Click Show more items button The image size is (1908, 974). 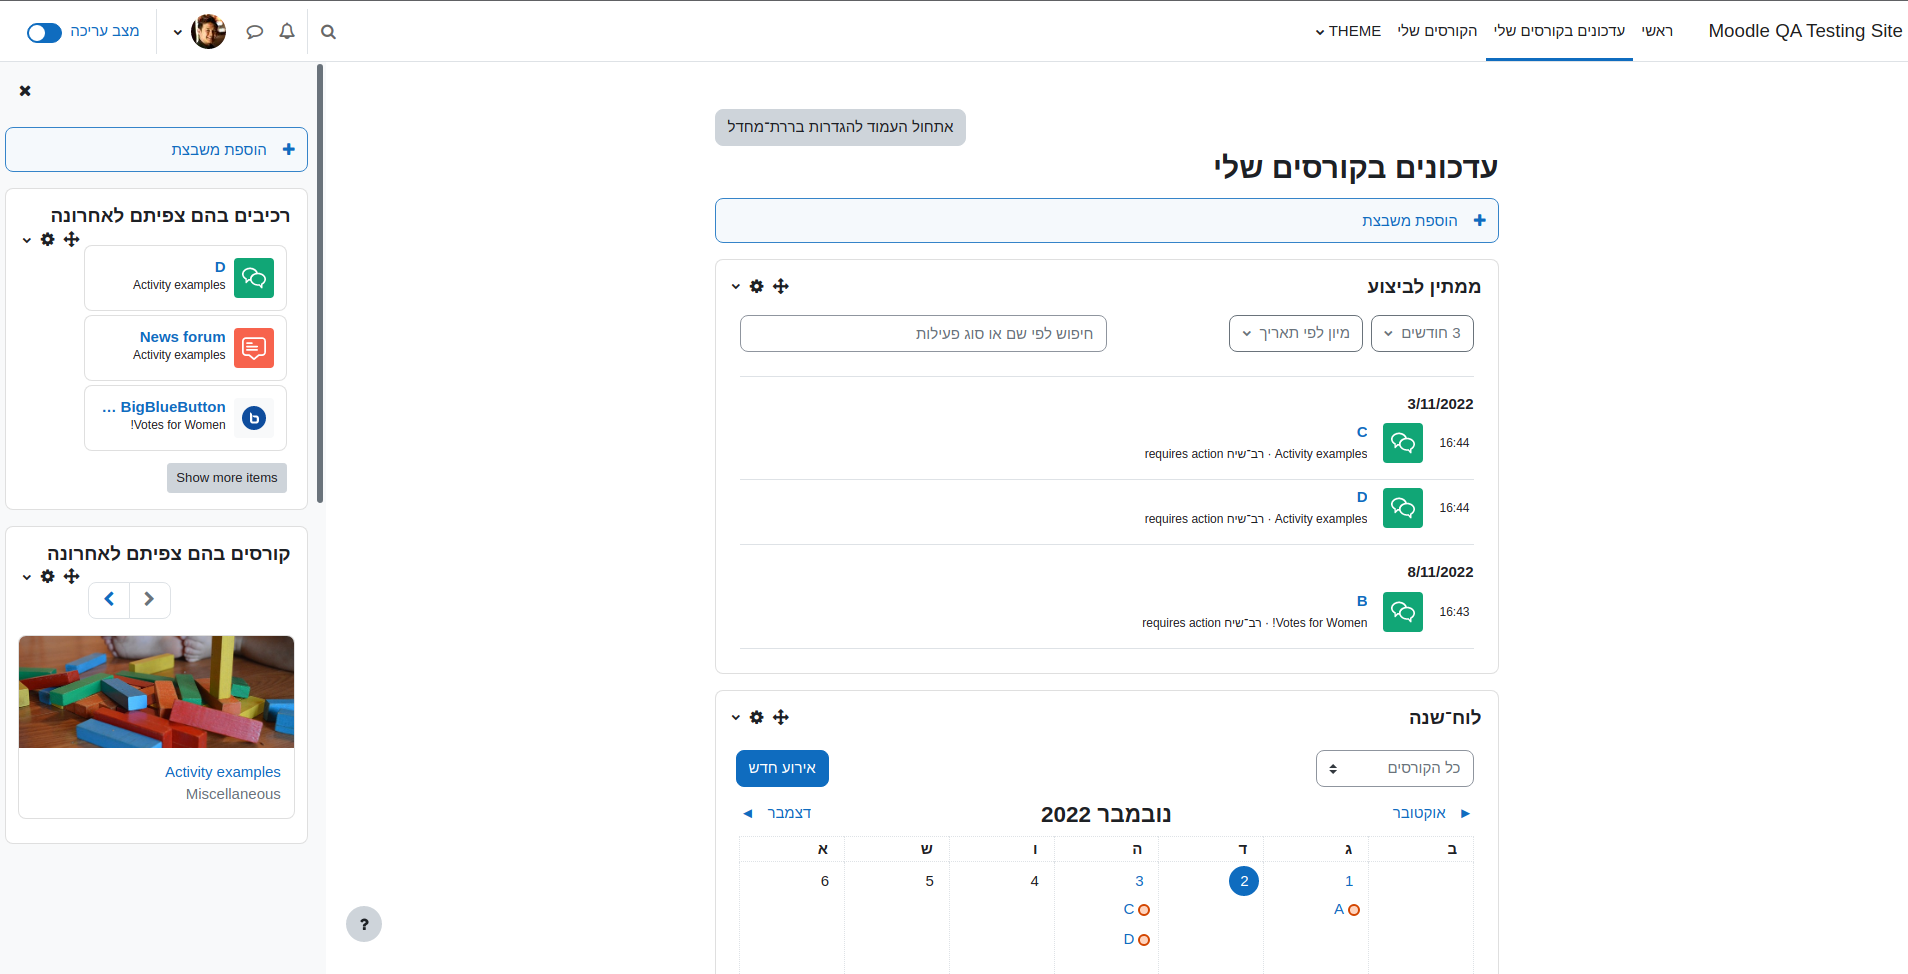[227, 478]
